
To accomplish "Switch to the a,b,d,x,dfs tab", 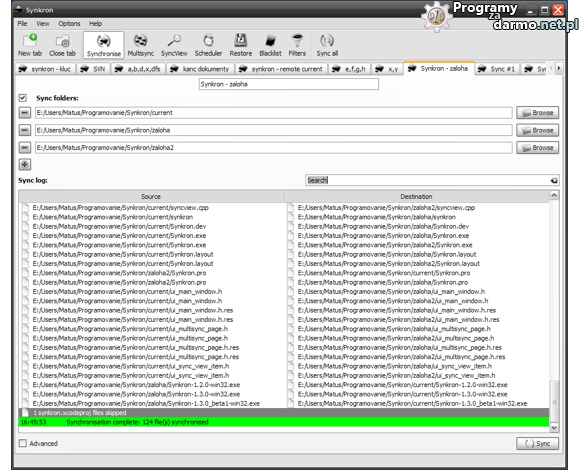I will tap(138, 69).
